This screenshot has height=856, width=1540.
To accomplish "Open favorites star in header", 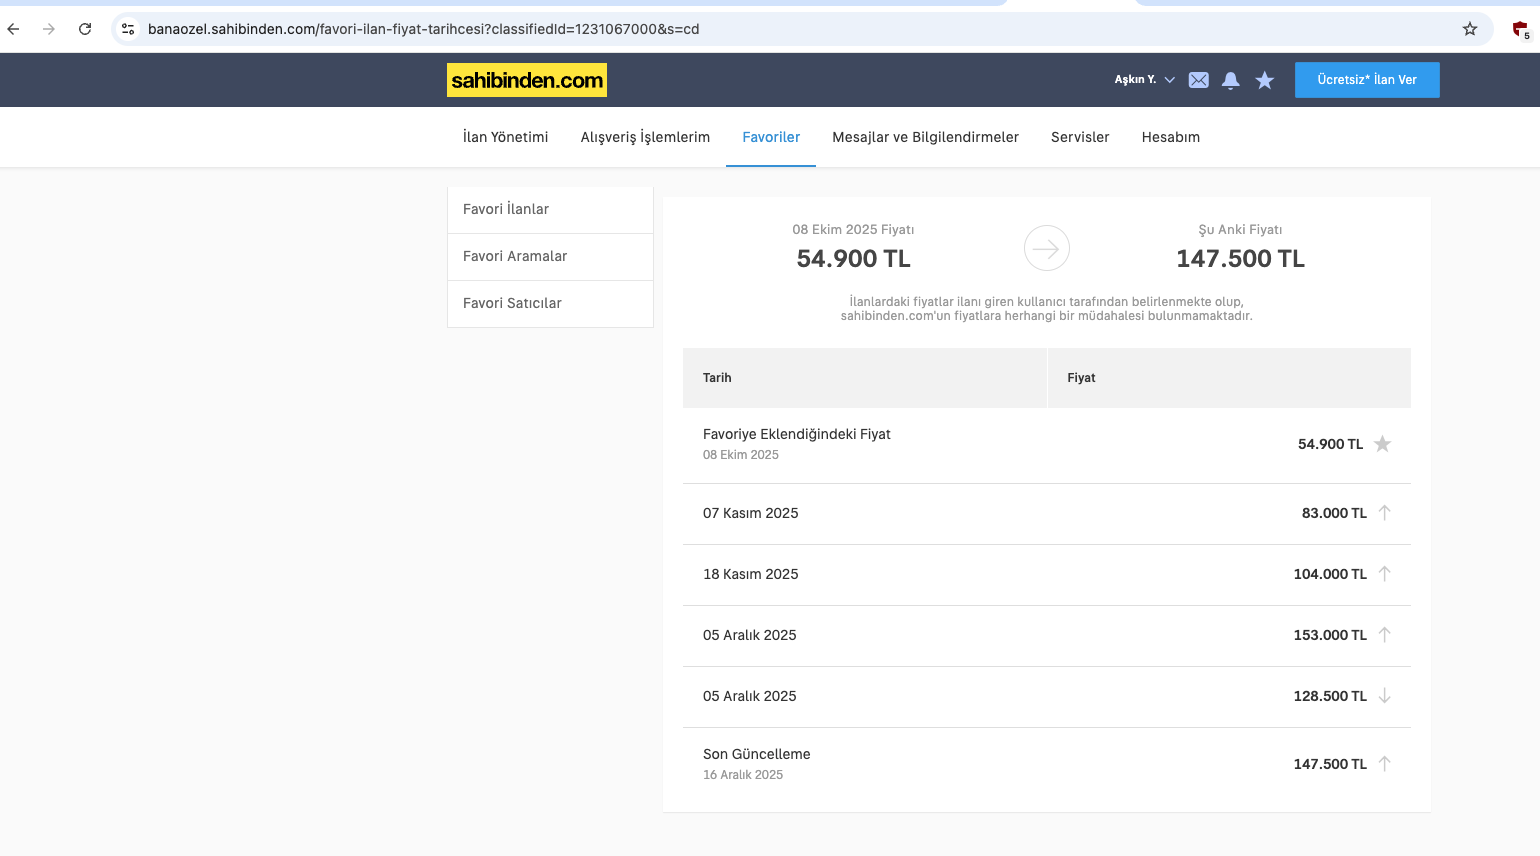I will pos(1265,80).
